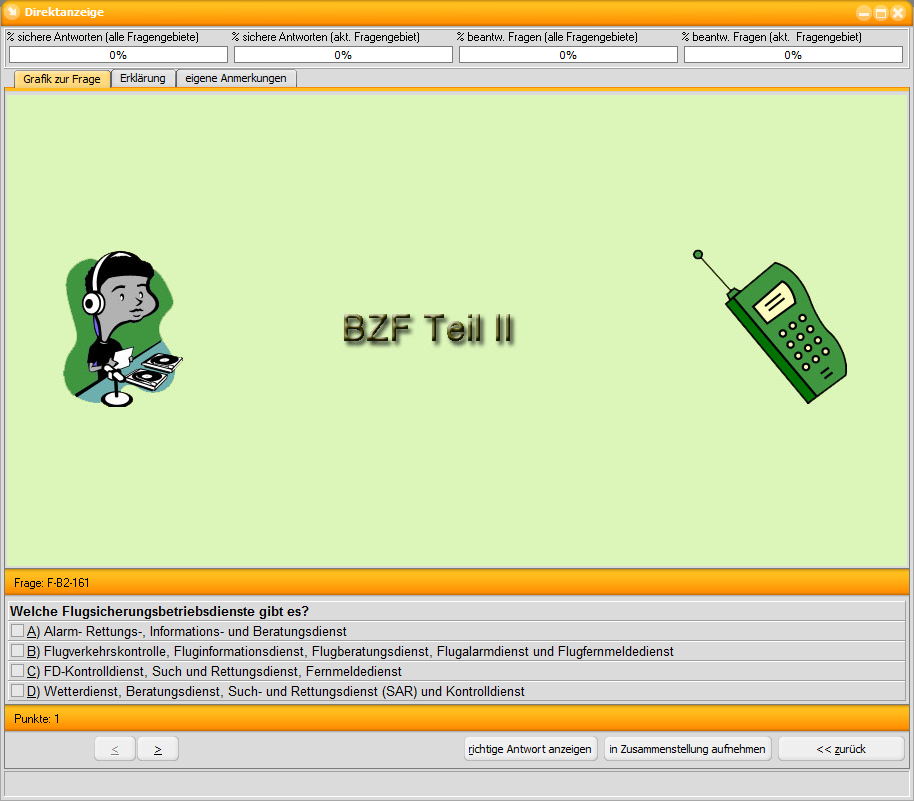Check answer D Wetterdienst, Beratungsdienst
The width and height of the screenshot is (914, 801).
pyautogui.click(x=17, y=691)
